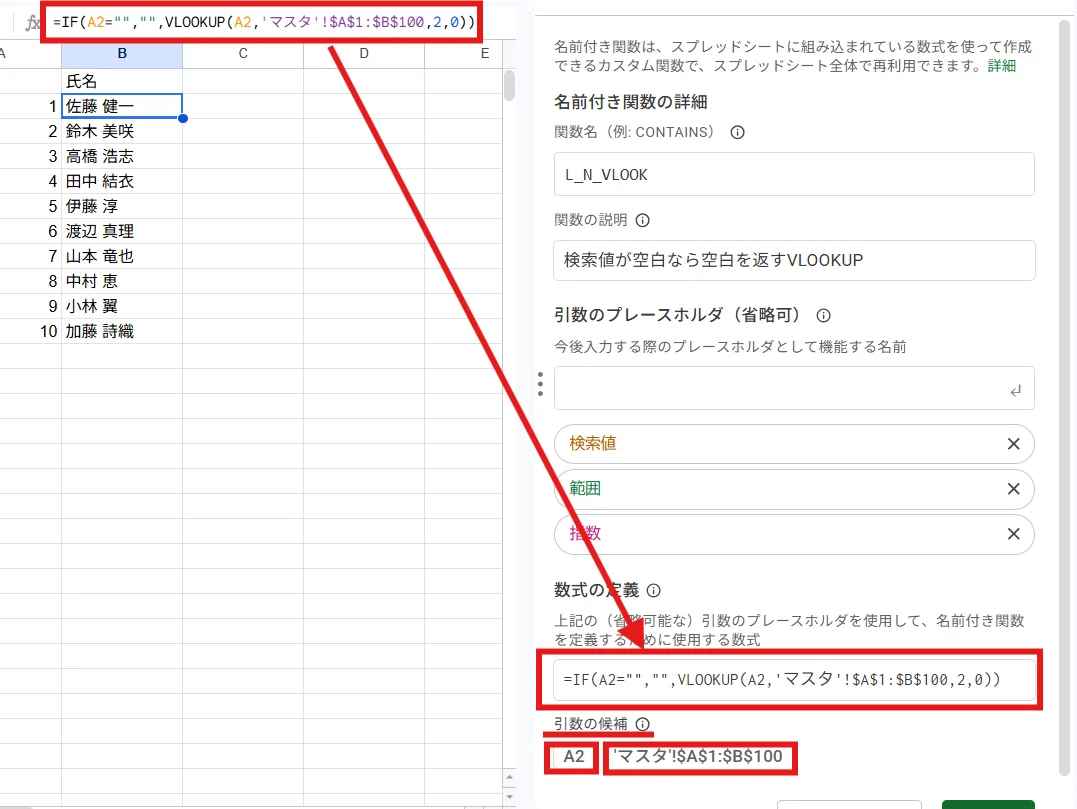Remove the 指数 argument placeholder
Image resolution: width=1077 pixels, height=809 pixels.
coord(1013,534)
